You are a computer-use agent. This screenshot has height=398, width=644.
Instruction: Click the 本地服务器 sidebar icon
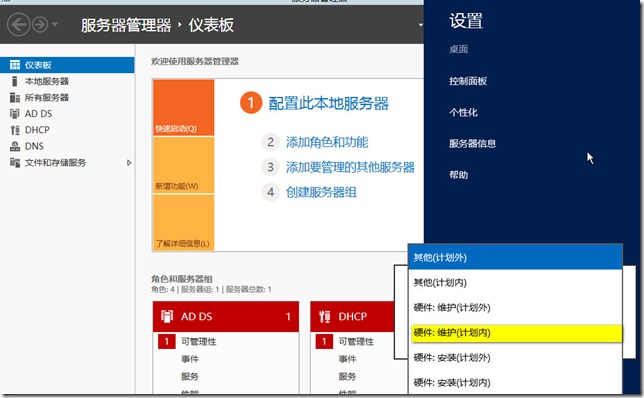click(15, 81)
